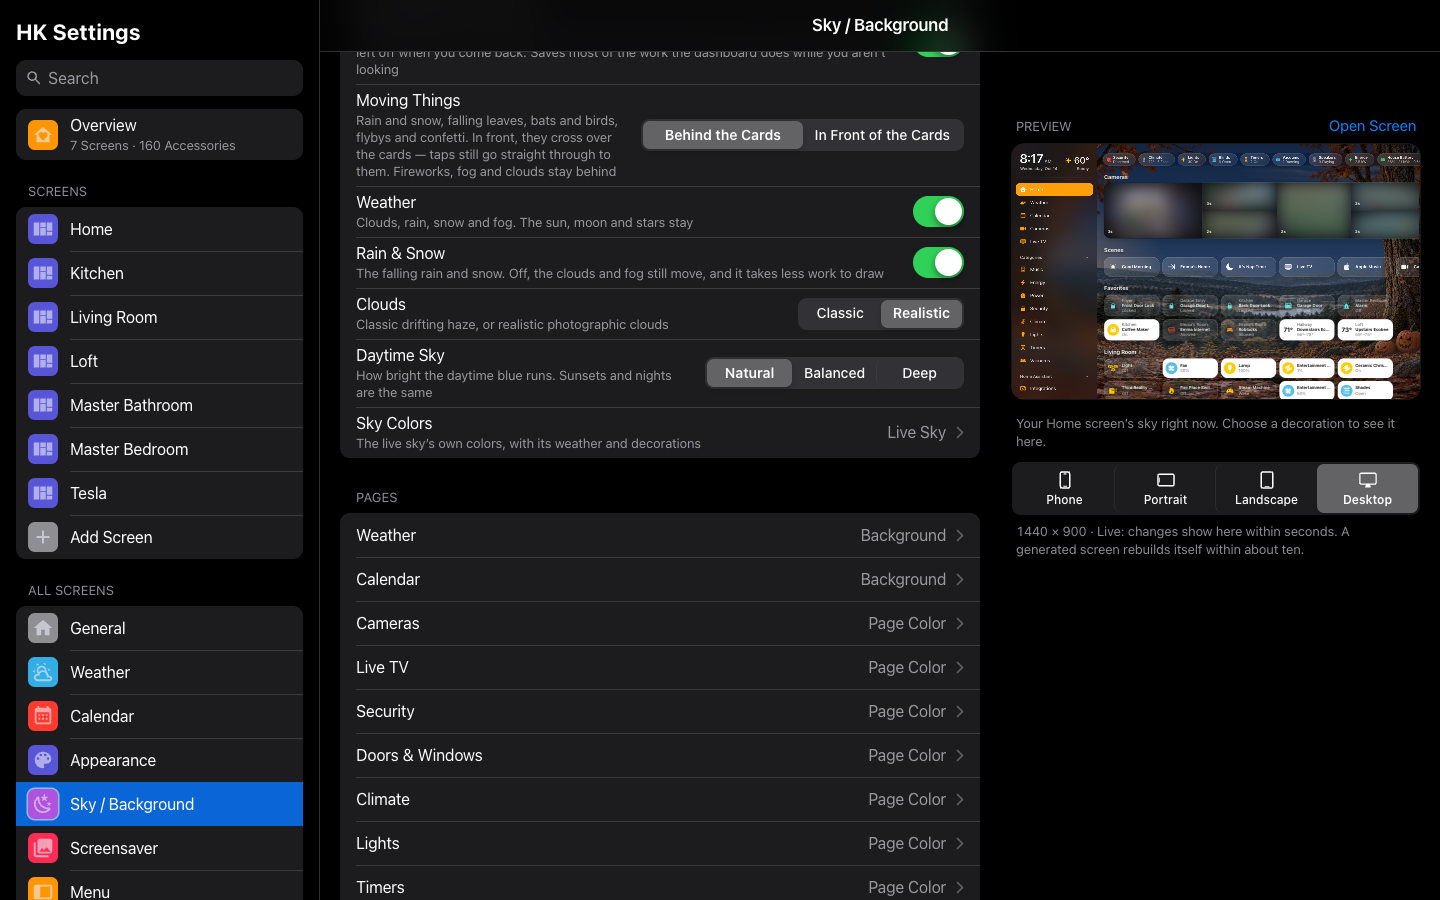Click the Loft screen icon
The width and height of the screenshot is (1440, 900).
[43, 361]
